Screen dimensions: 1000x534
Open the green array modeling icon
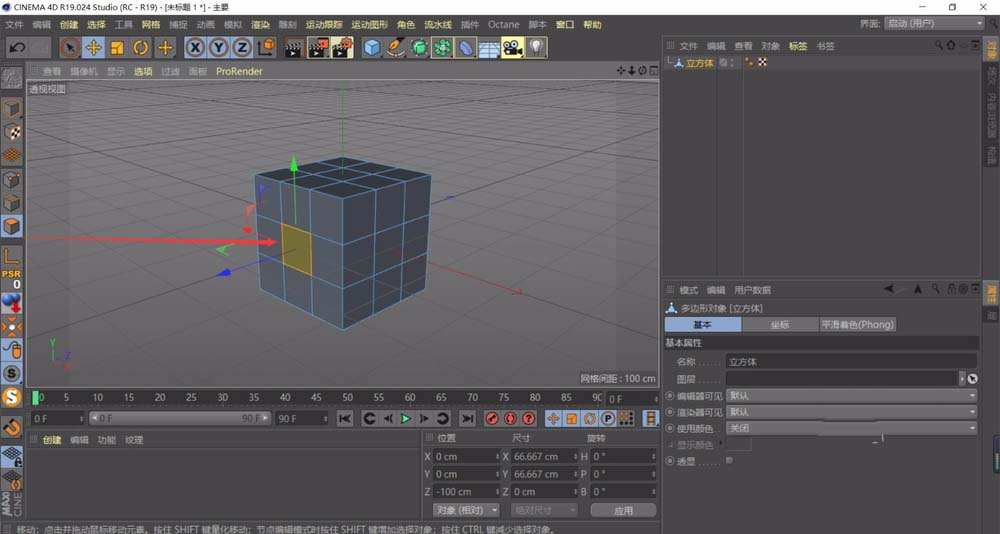click(x=443, y=48)
